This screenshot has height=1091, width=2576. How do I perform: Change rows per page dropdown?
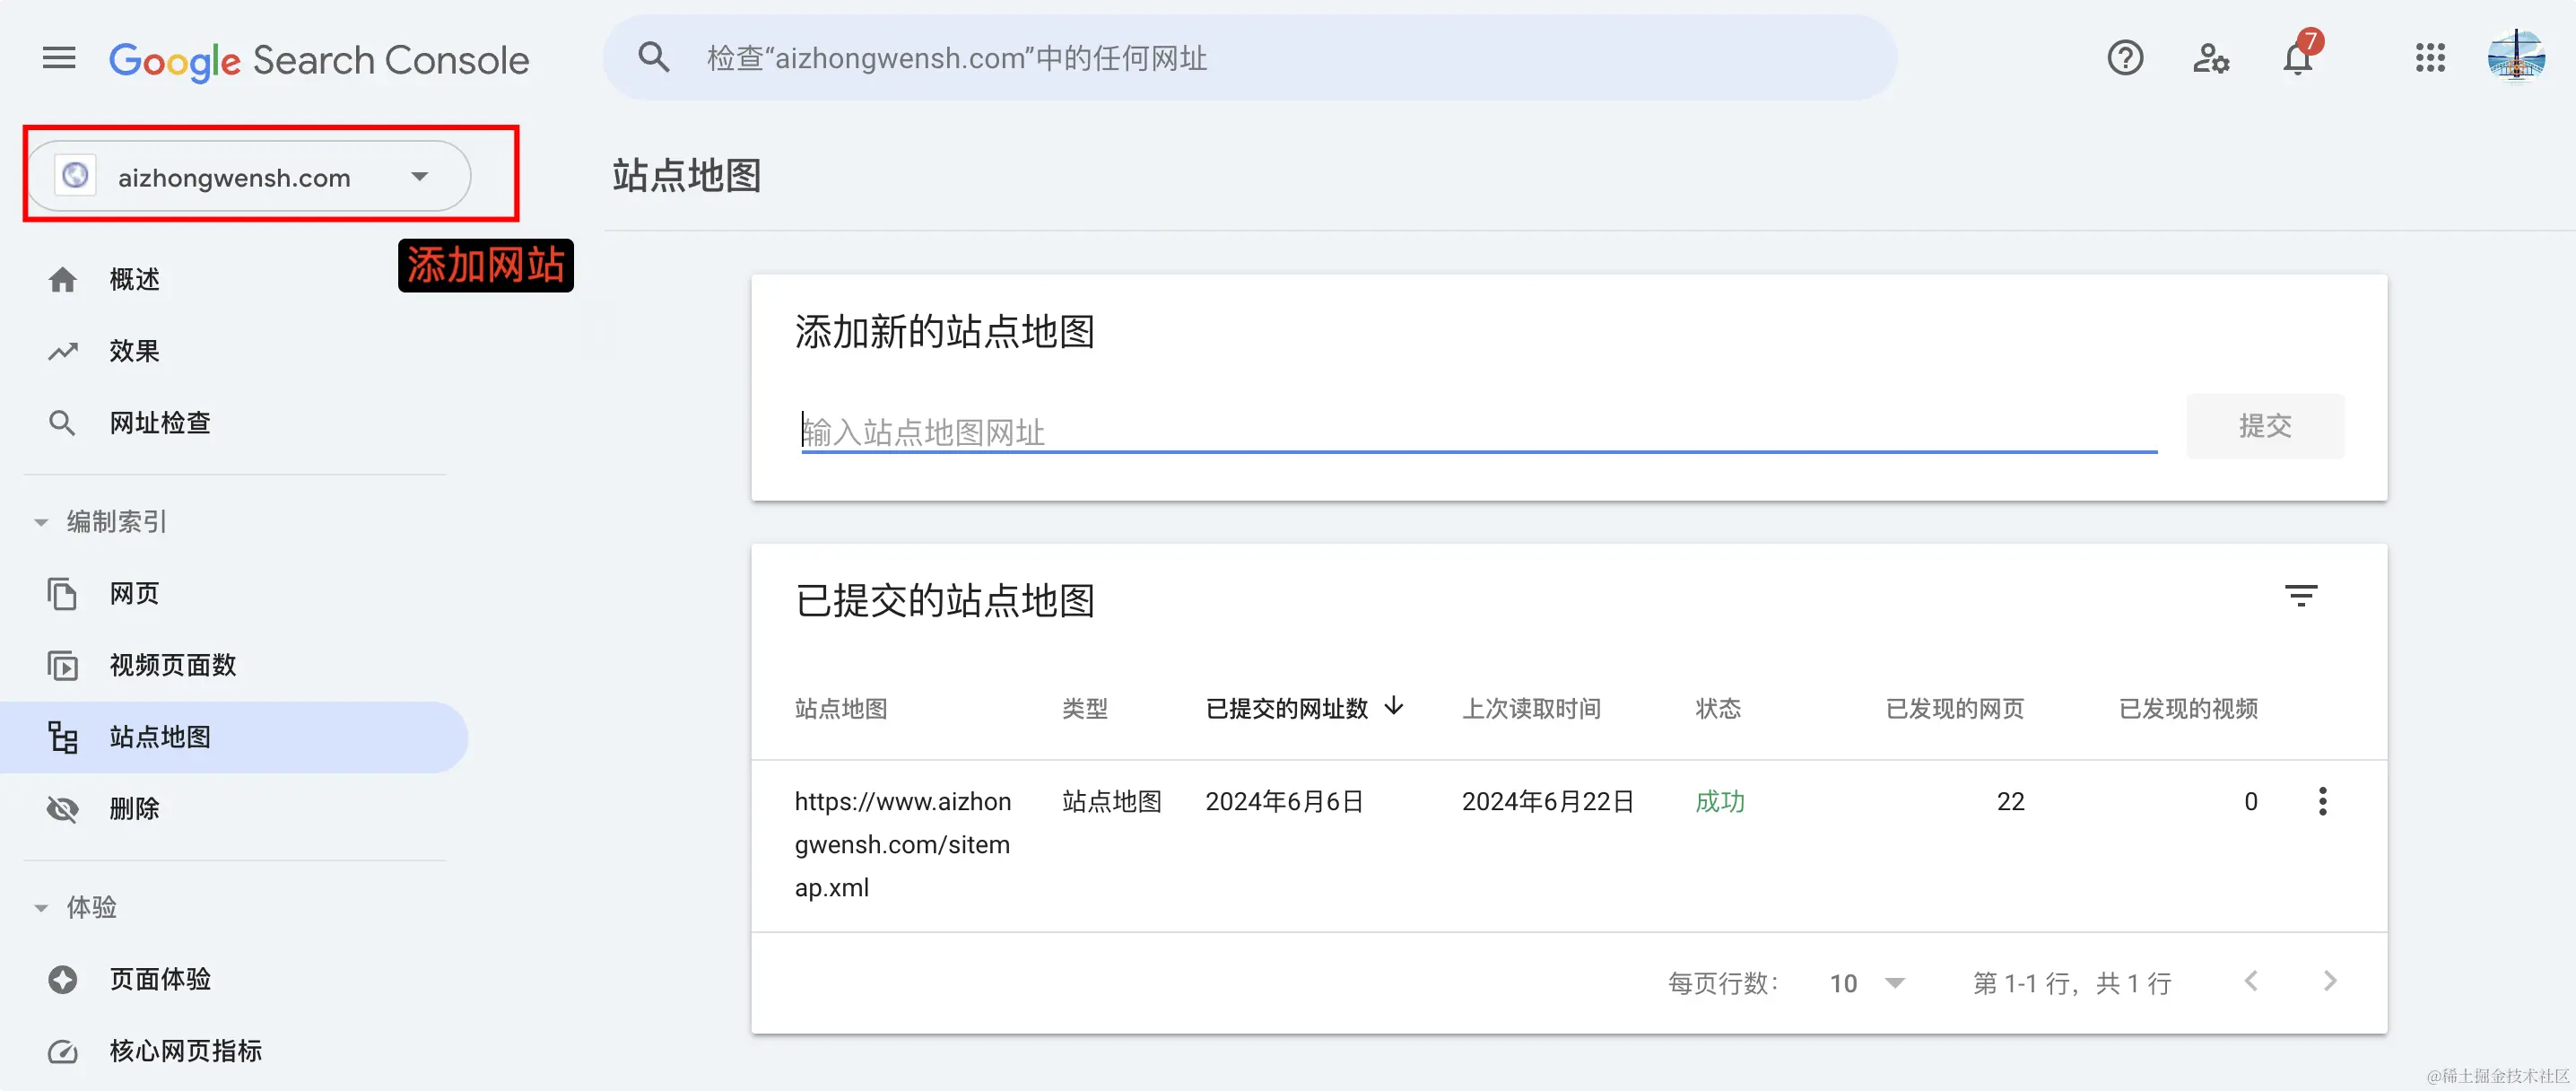tap(1866, 983)
